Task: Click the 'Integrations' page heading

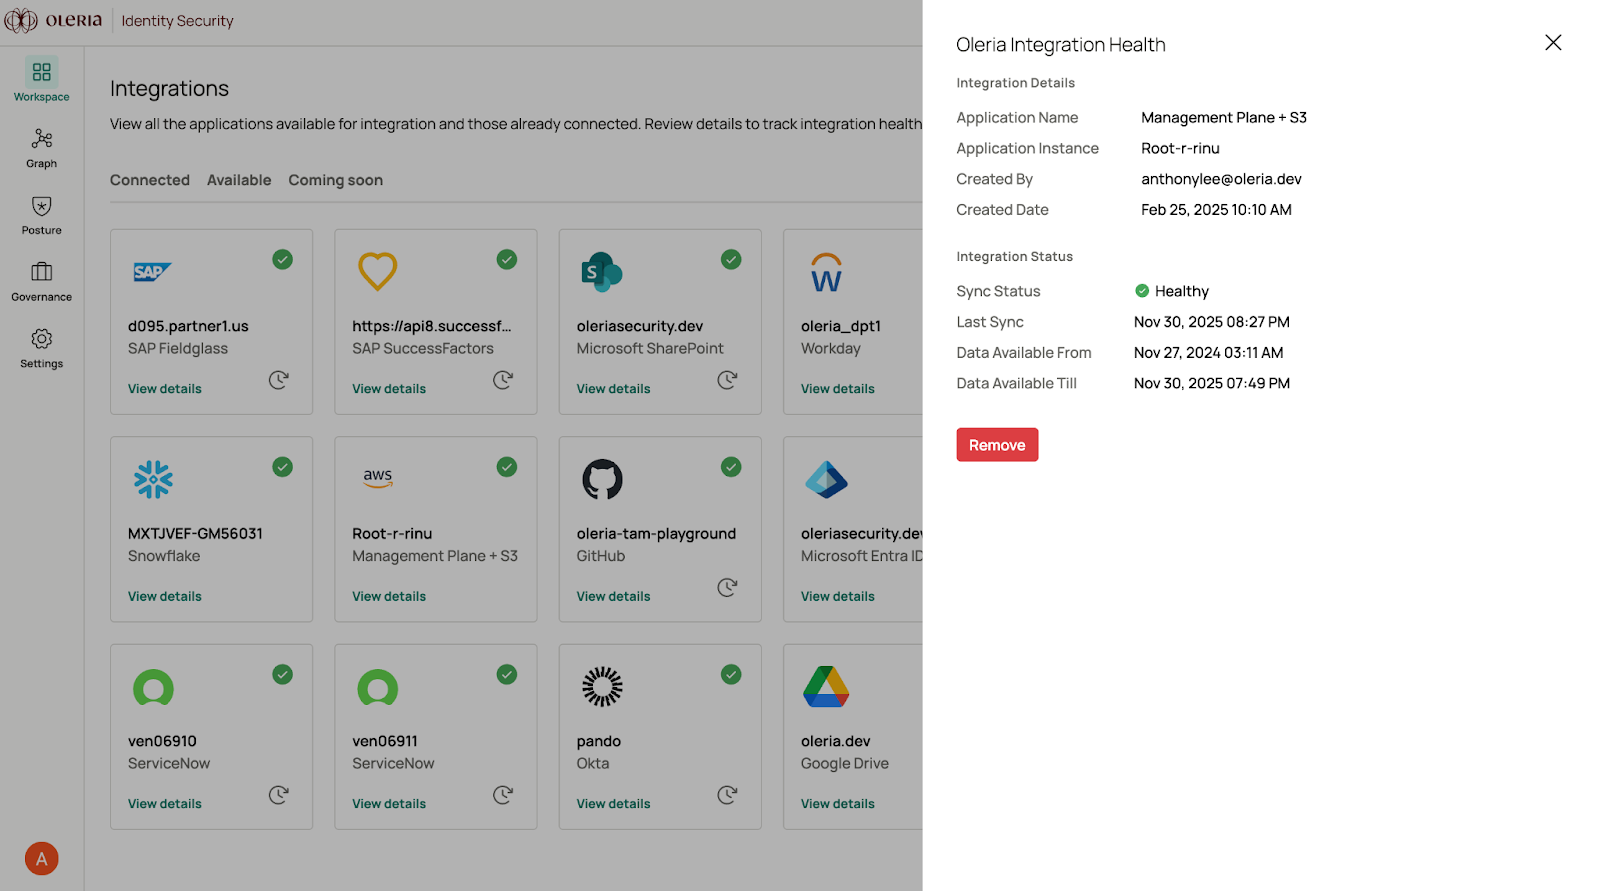Action: (x=169, y=89)
